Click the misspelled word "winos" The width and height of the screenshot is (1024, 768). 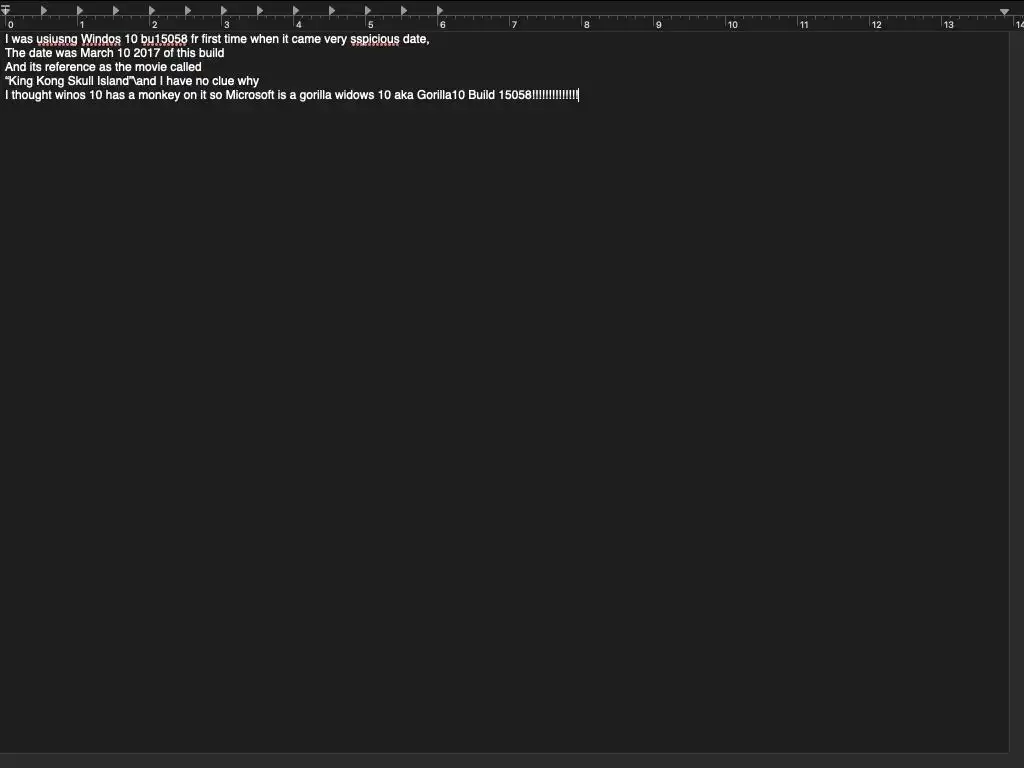70,95
